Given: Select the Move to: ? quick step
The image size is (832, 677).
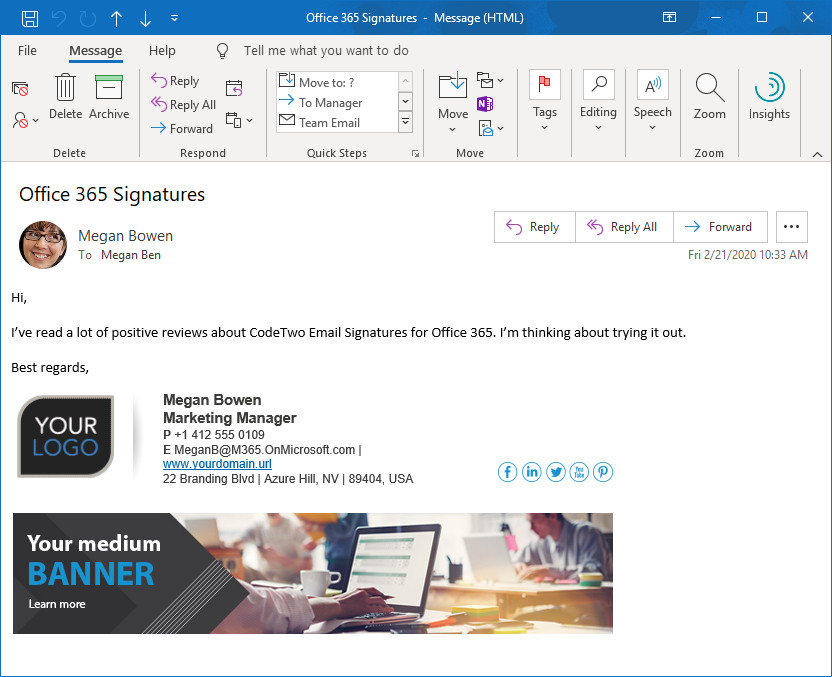Looking at the screenshot, I should pyautogui.click(x=337, y=82).
